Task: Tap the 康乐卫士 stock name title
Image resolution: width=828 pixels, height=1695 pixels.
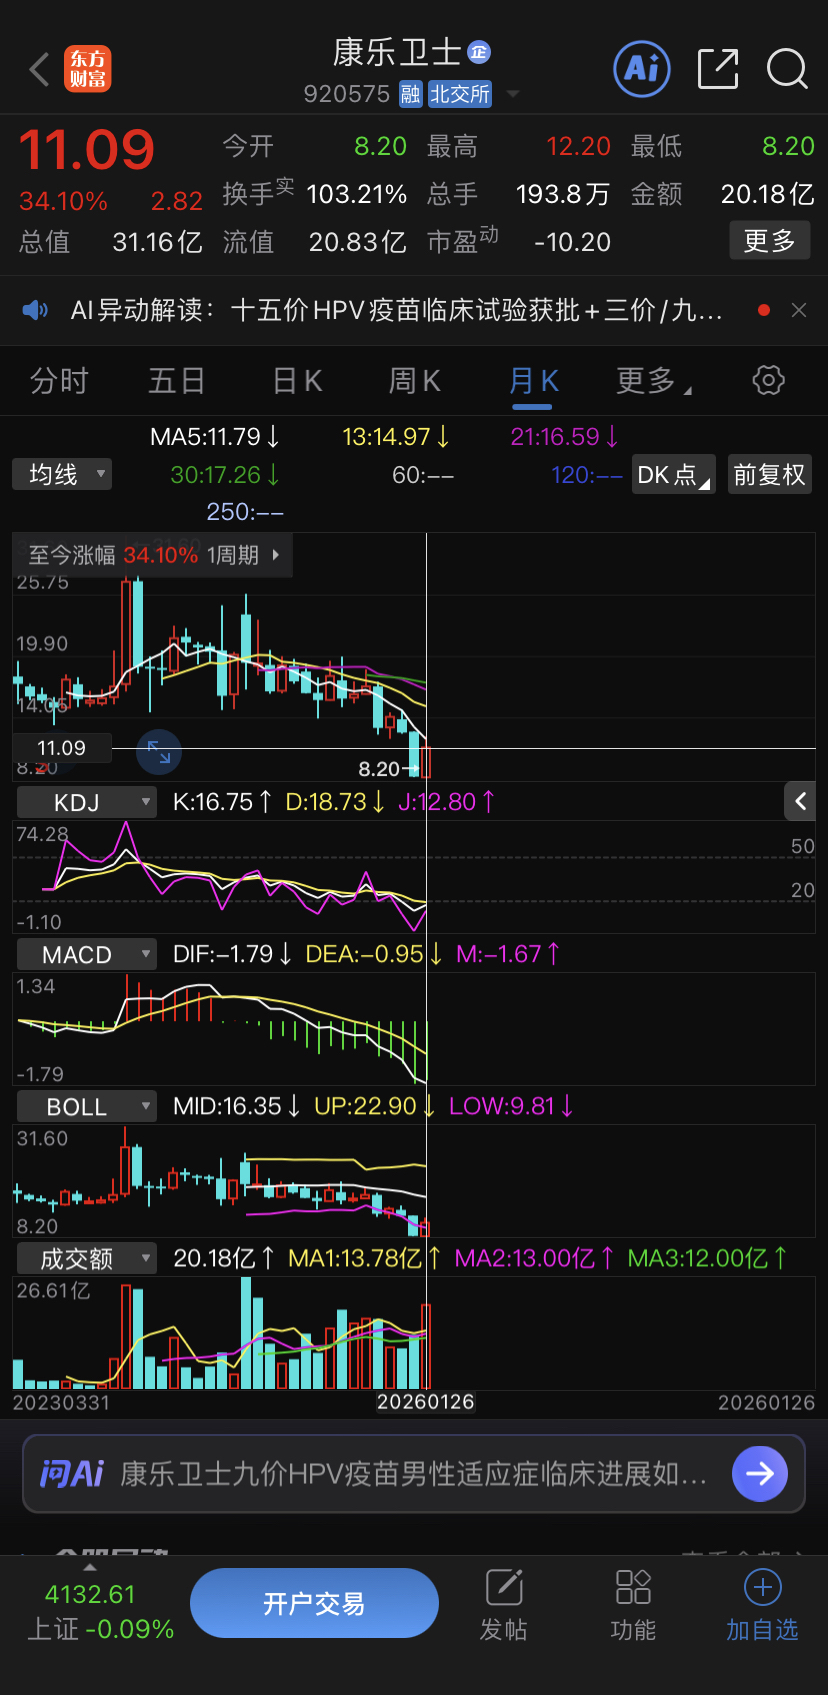Action: [396, 52]
